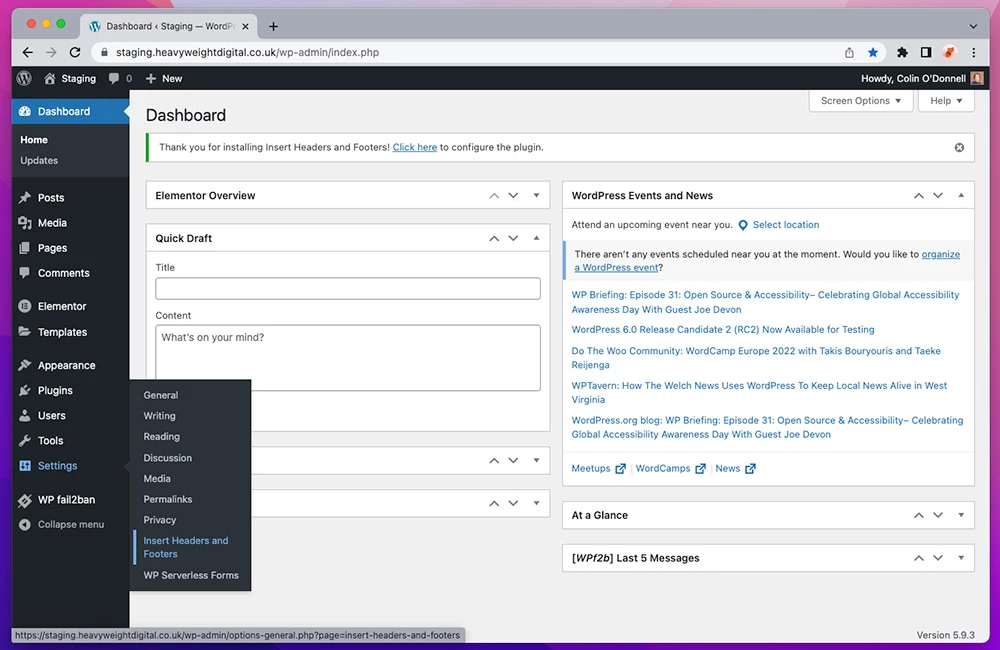Toggle the Elementor Overview panel
The width and height of the screenshot is (1000, 650).
pos(536,196)
